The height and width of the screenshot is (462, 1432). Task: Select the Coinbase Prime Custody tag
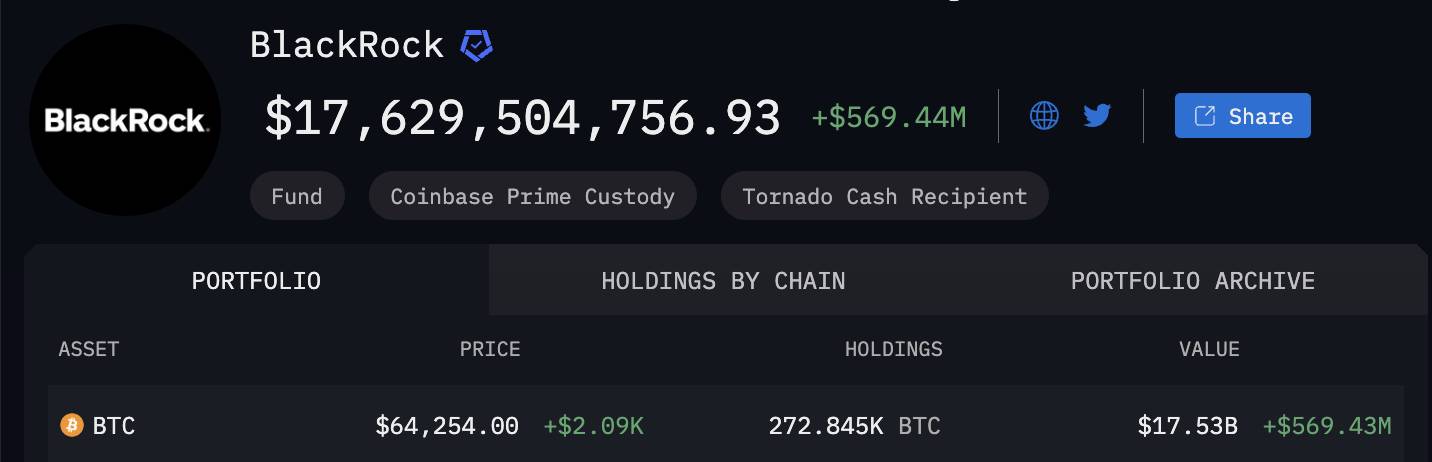(x=532, y=196)
